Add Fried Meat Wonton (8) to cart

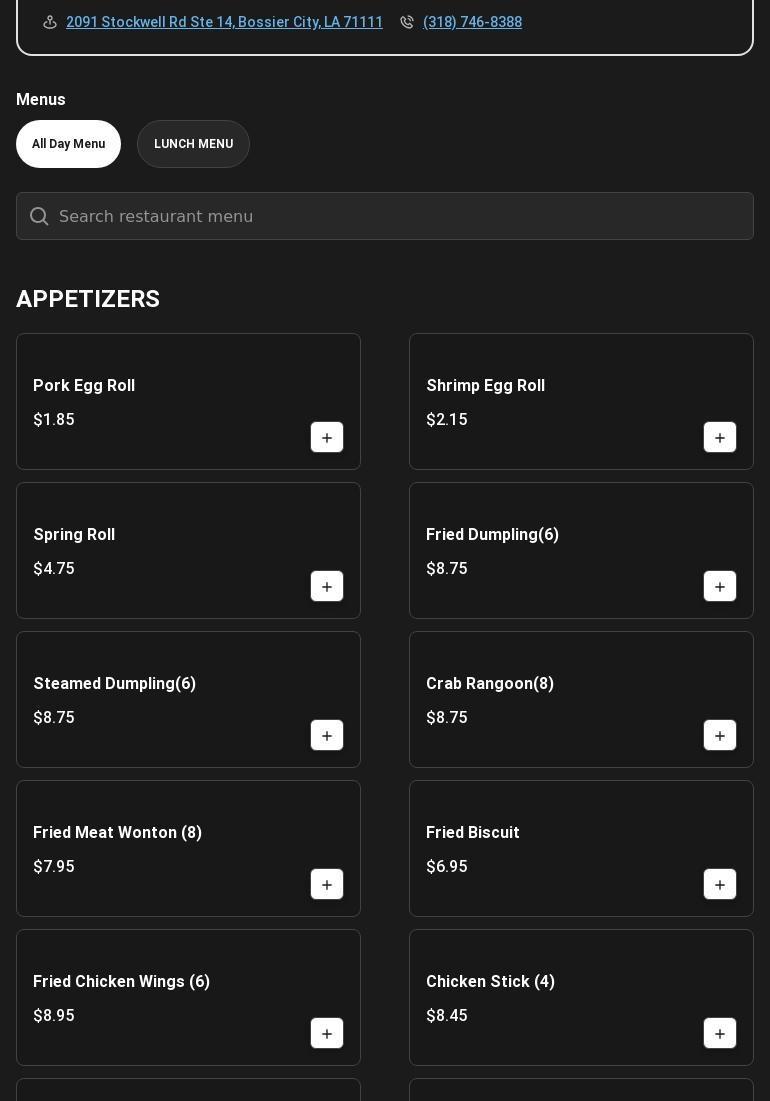click(327, 885)
